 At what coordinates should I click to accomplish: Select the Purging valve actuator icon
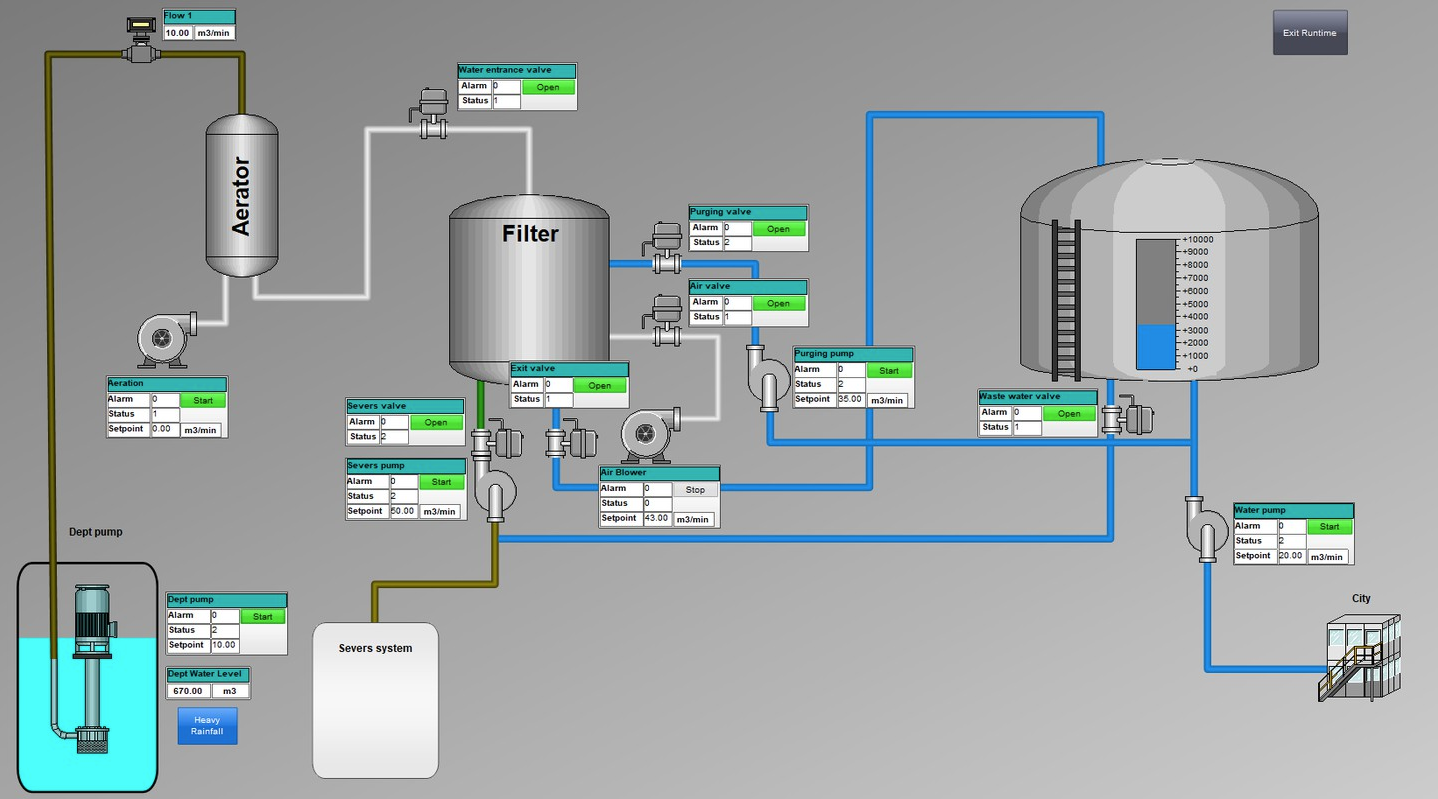click(x=666, y=247)
